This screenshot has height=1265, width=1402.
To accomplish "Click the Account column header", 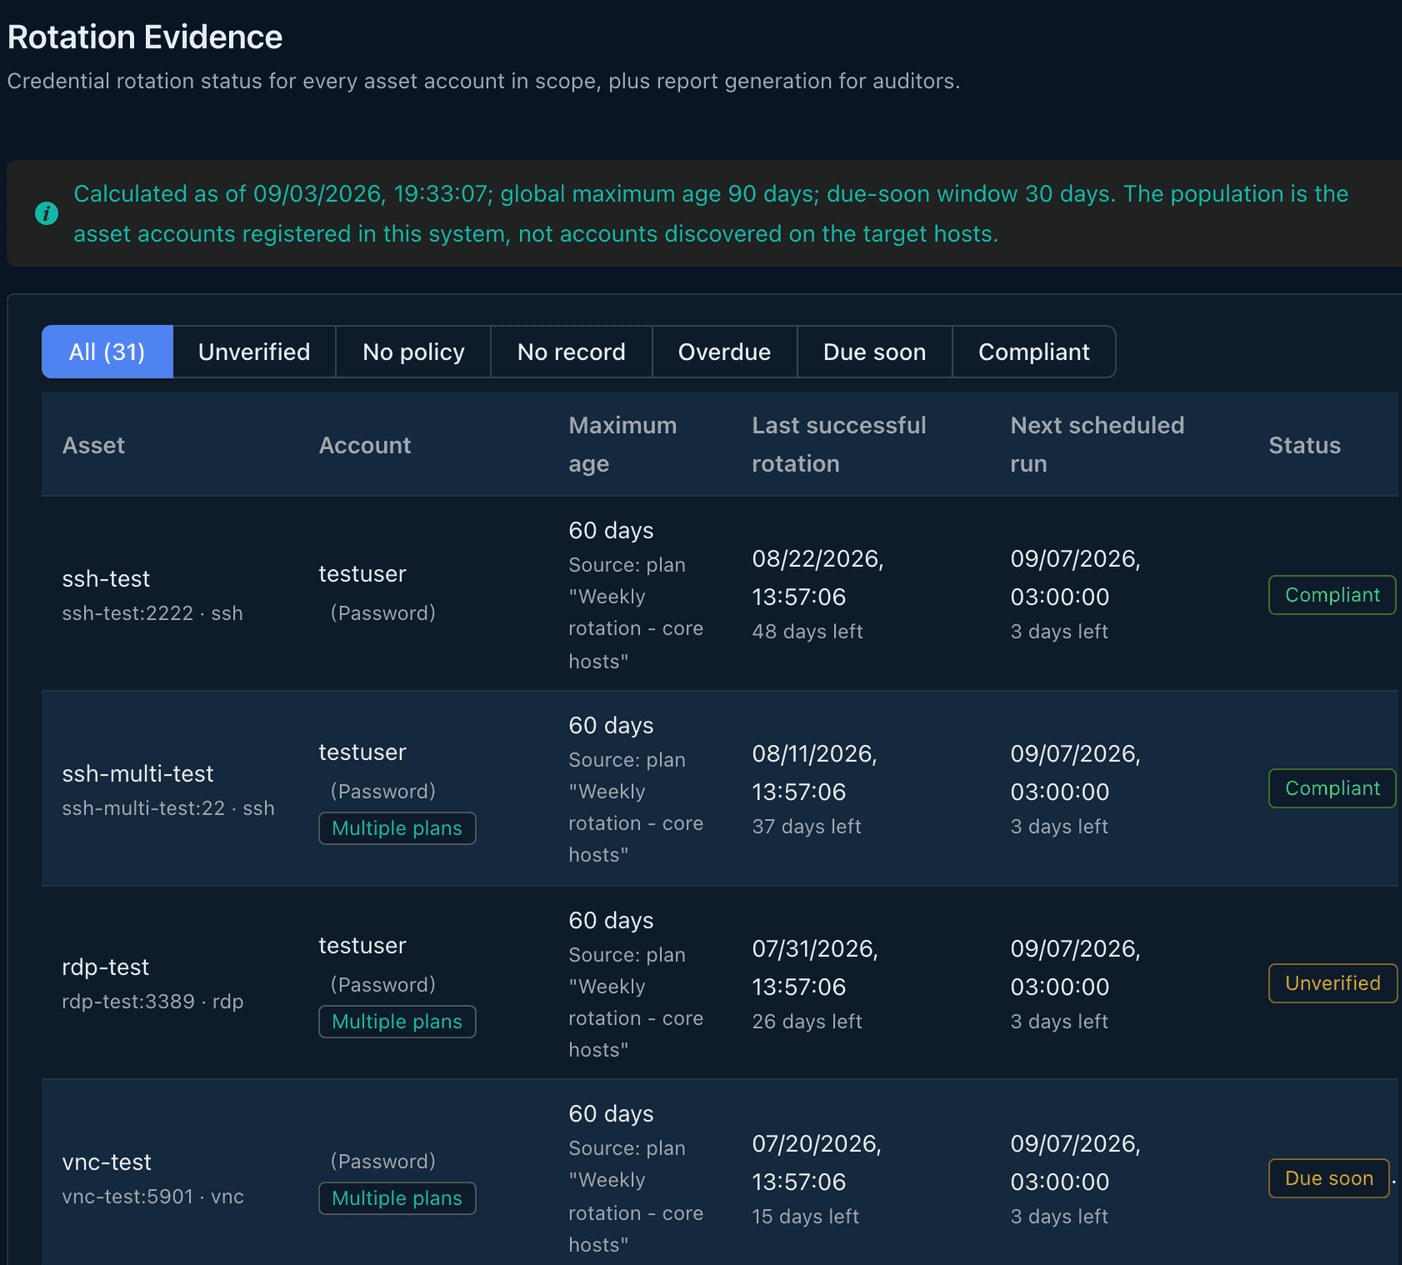I will point(365,445).
